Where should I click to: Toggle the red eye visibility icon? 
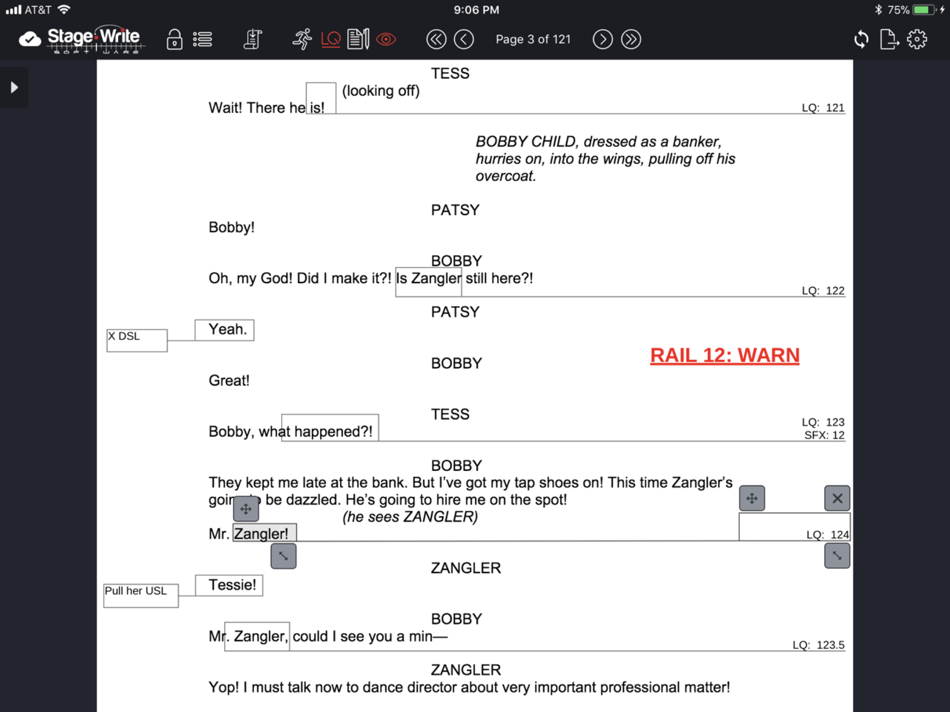[386, 39]
